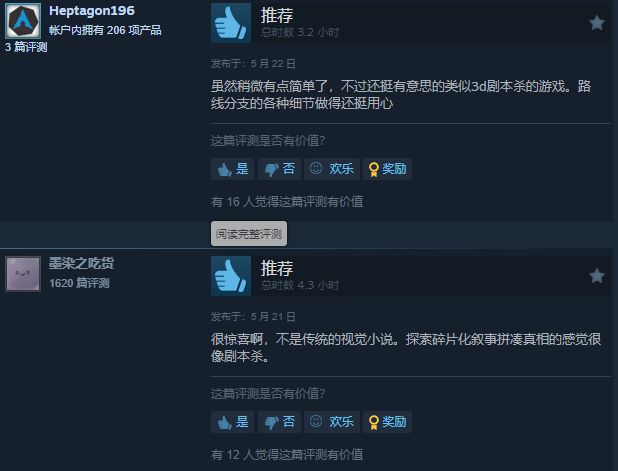Click Heptagon196's avatar image
Viewport: 618px width, 471px height.
click(23, 21)
